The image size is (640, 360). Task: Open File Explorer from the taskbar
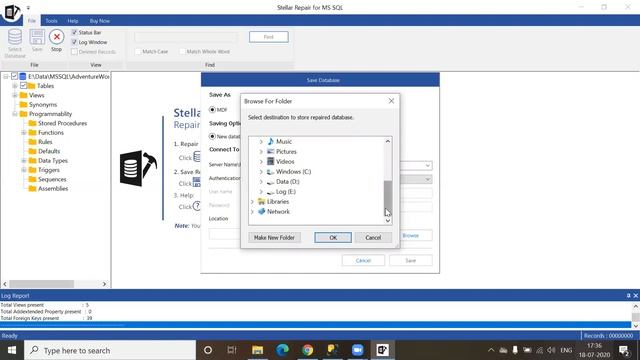pos(258,350)
